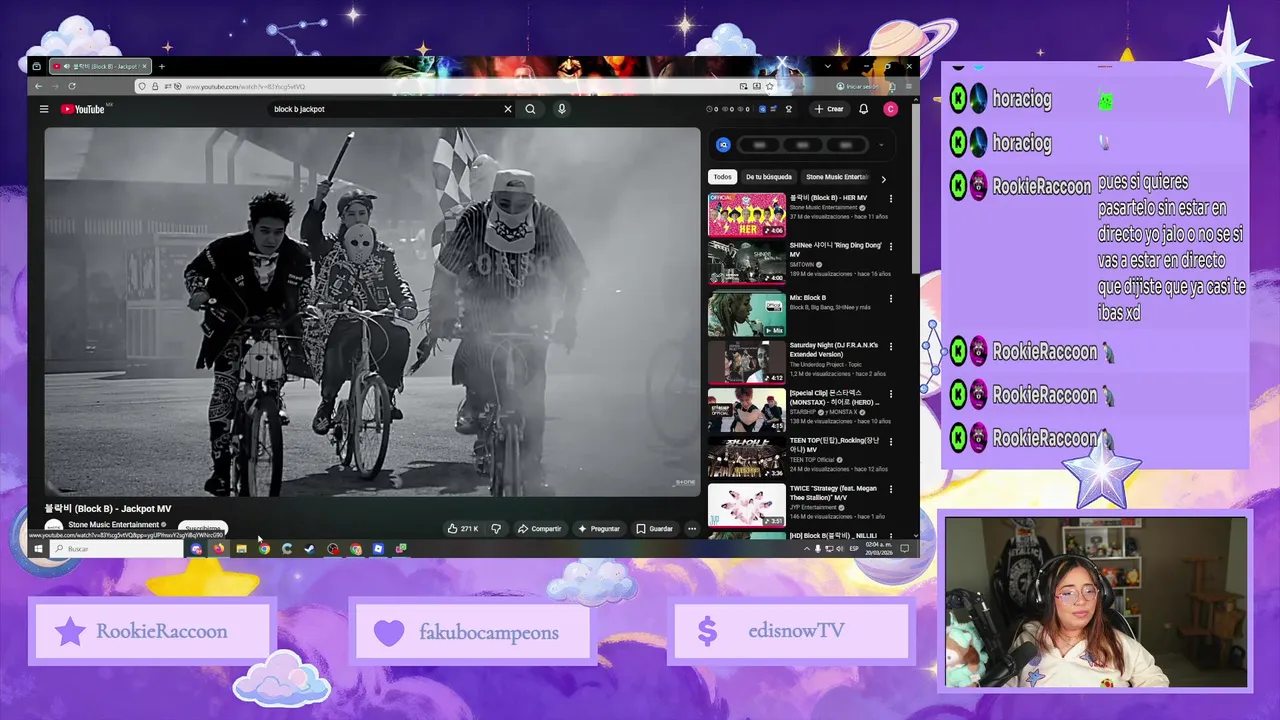
Task: Show more filter chips with the right chevron
Action: click(x=883, y=178)
